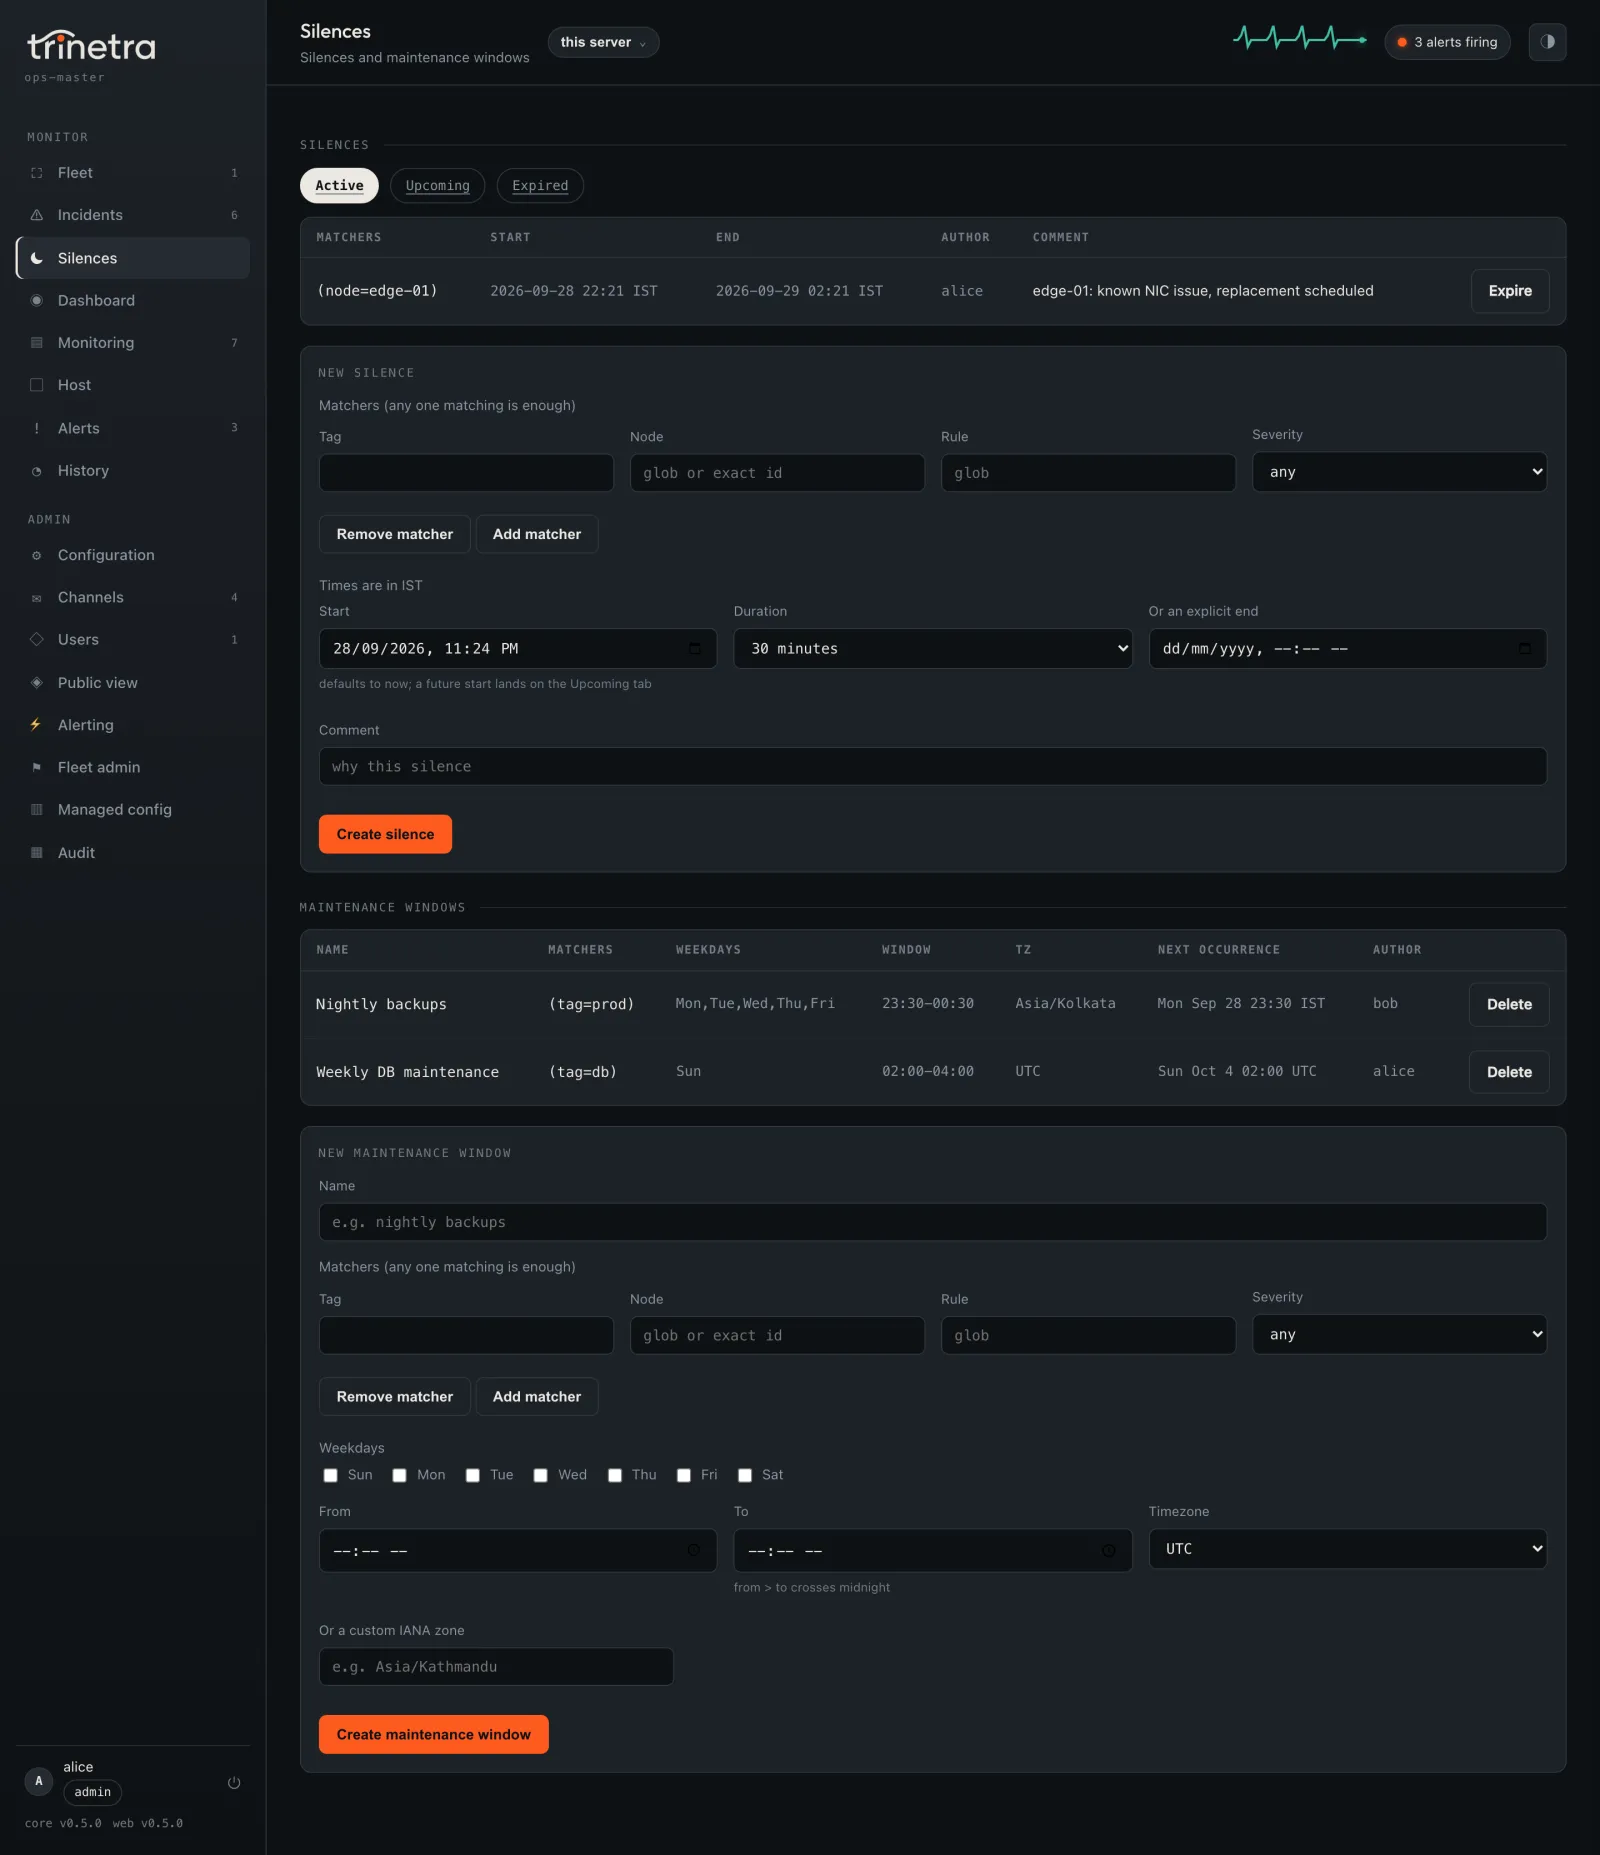Click the Fleet admin flag icon
The width and height of the screenshot is (1600, 1855).
coord(37,768)
